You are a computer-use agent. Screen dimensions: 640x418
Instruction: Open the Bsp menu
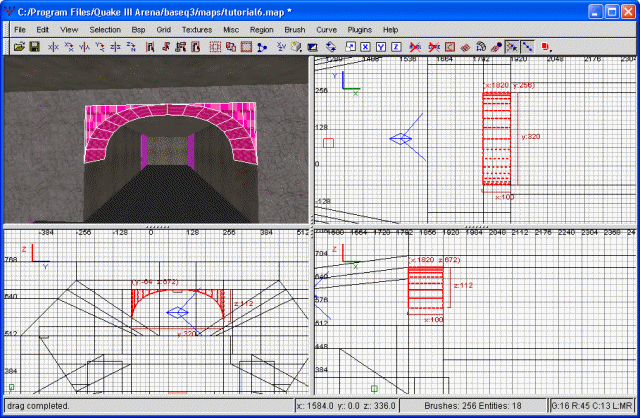[138, 30]
